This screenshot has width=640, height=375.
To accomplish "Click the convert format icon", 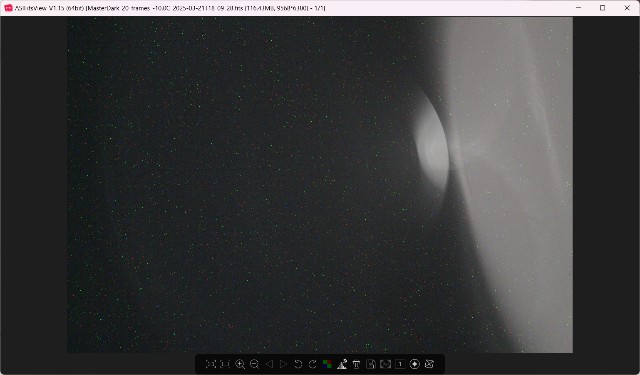I will (385, 364).
